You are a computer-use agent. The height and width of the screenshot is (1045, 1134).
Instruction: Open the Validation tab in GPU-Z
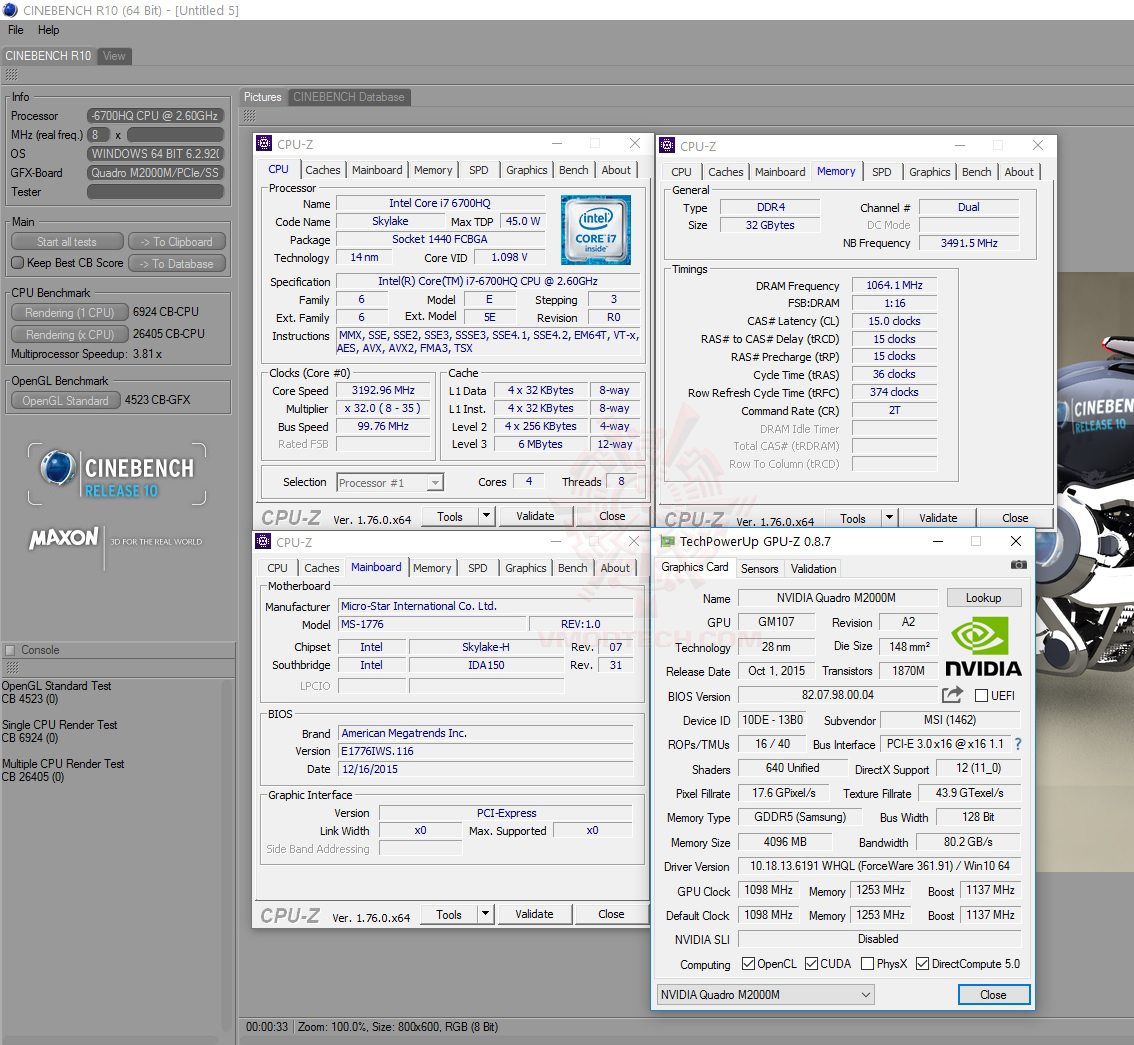click(814, 568)
